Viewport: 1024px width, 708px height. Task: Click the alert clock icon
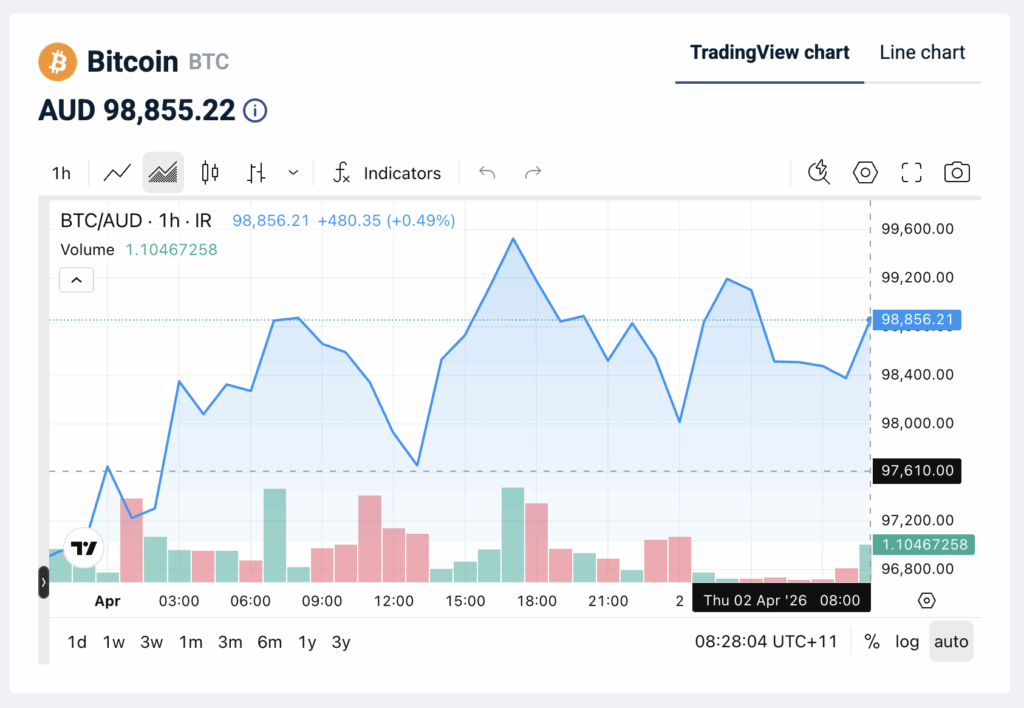coord(818,172)
